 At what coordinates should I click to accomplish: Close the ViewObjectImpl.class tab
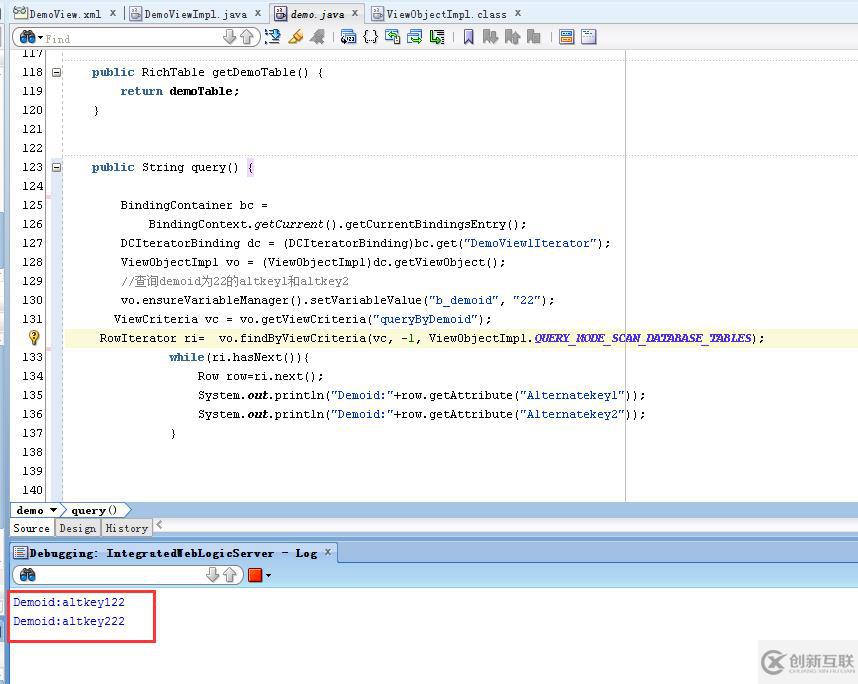[518, 13]
